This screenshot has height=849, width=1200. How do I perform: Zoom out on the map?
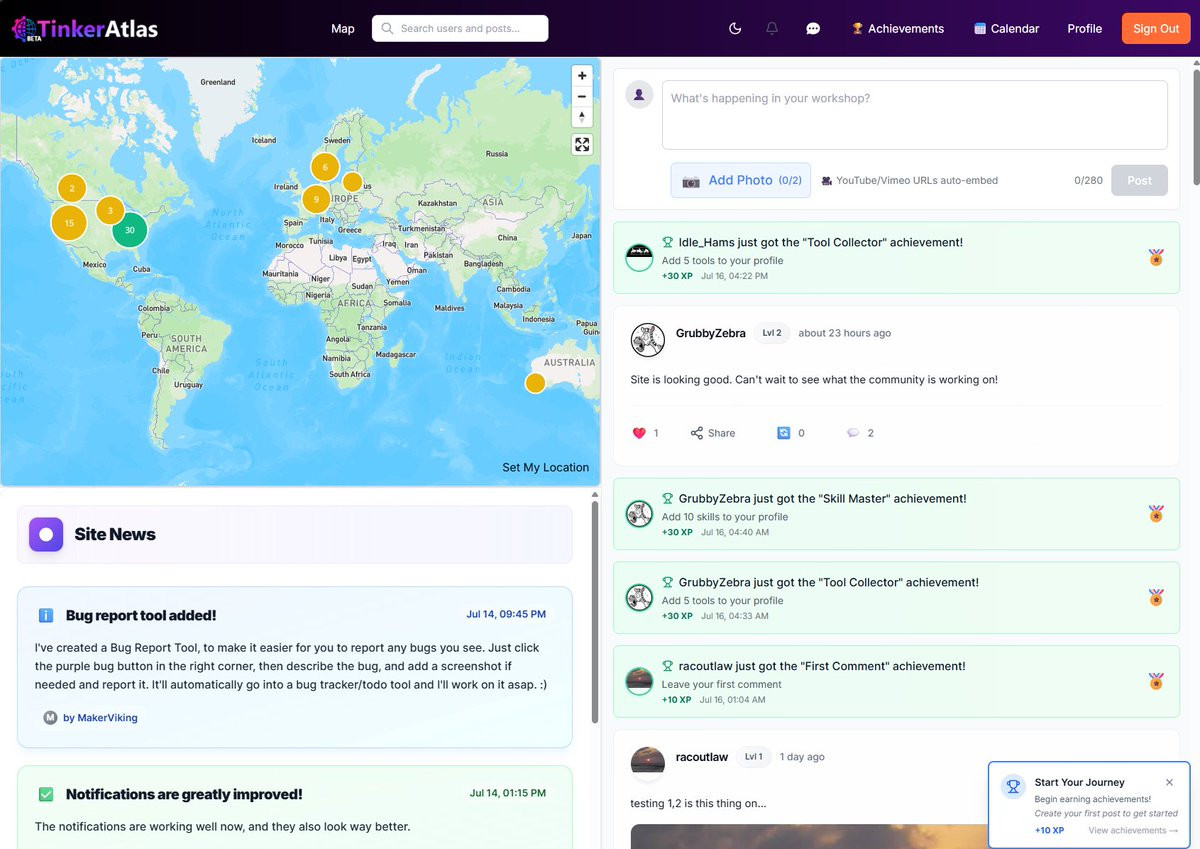(582, 97)
